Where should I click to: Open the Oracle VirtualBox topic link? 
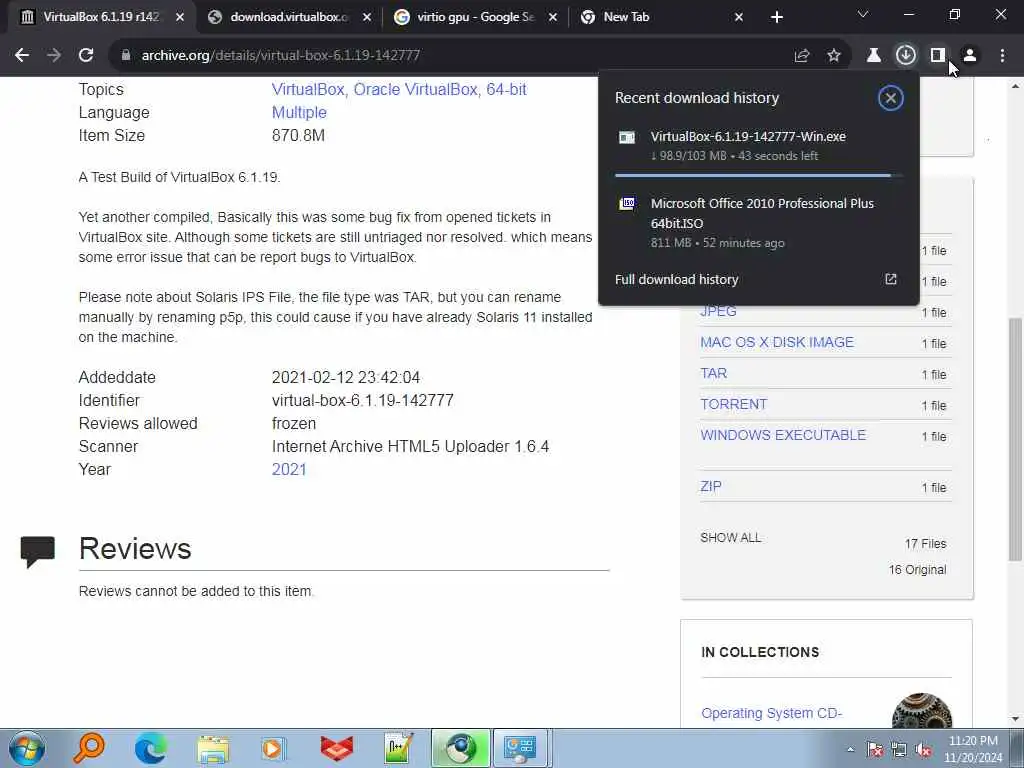tap(417, 89)
